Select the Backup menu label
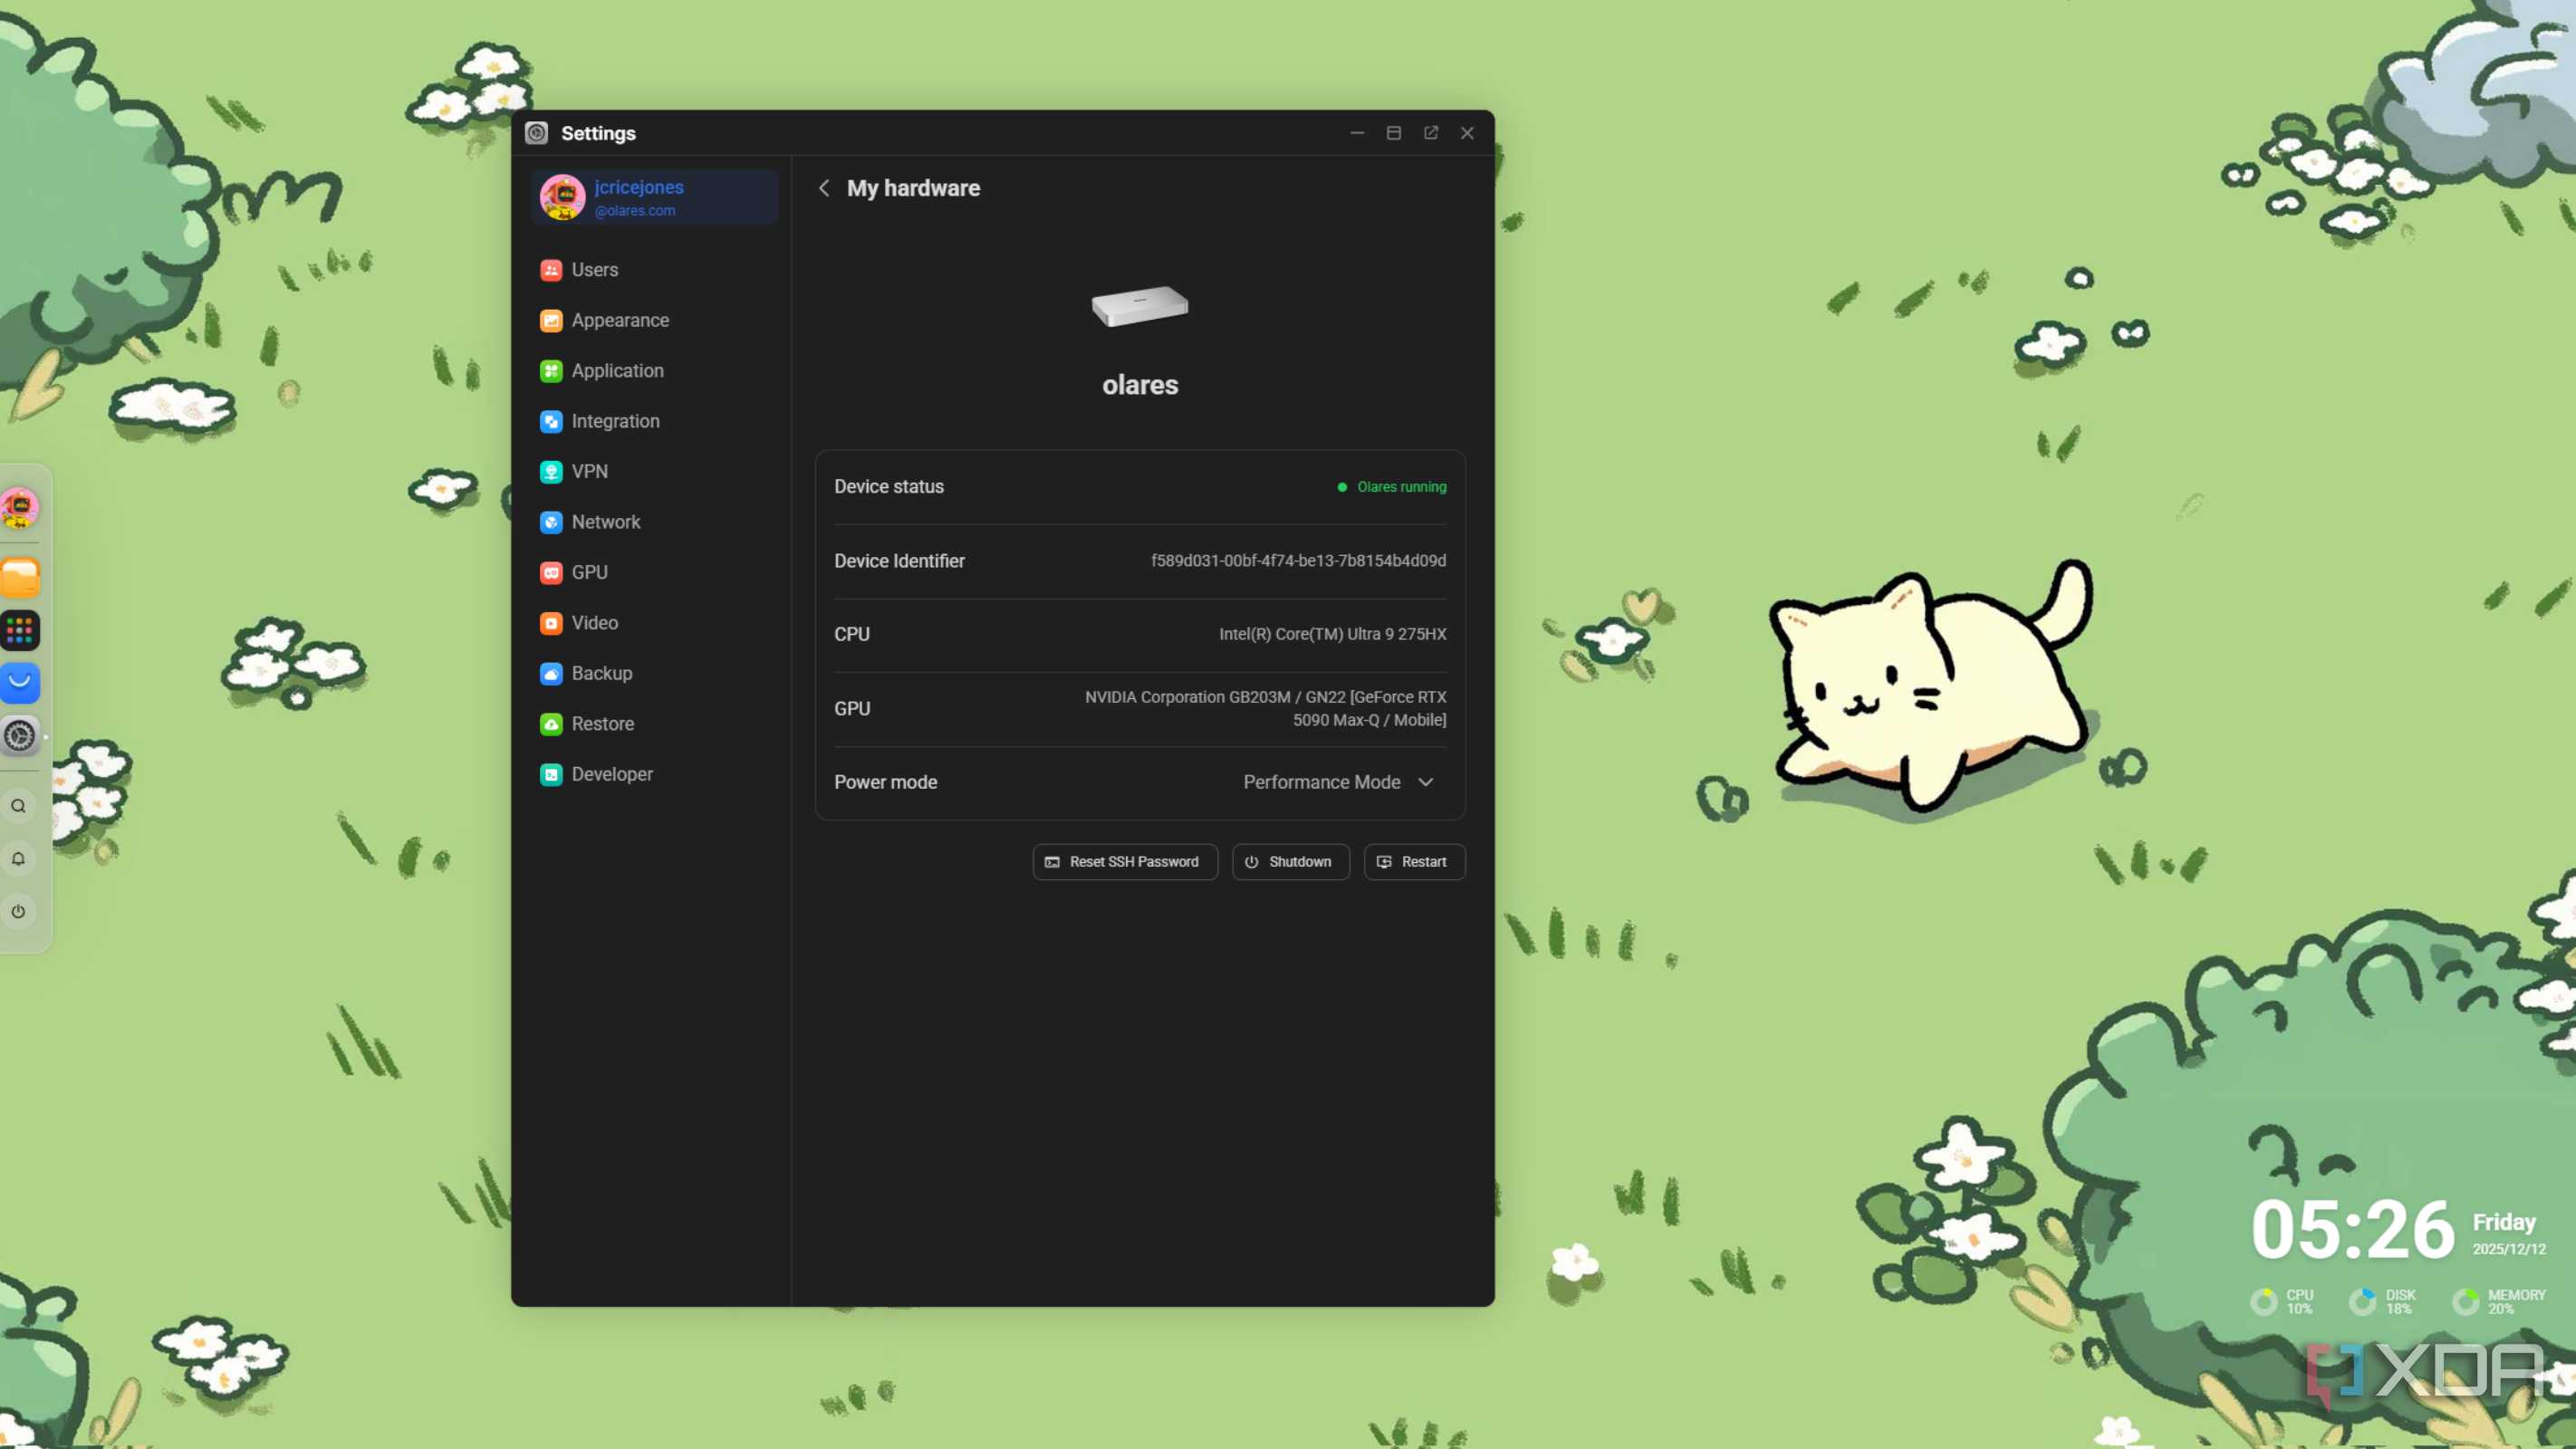 pyautogui.click(x=602, y=674)
